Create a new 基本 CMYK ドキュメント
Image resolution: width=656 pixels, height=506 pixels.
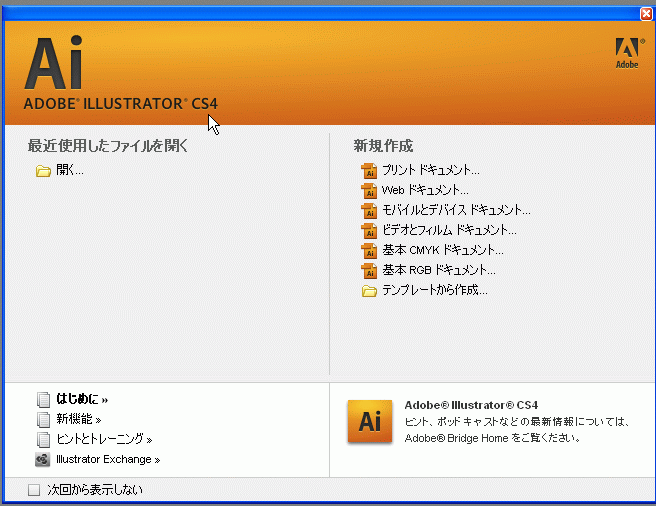tap(443, 250)
